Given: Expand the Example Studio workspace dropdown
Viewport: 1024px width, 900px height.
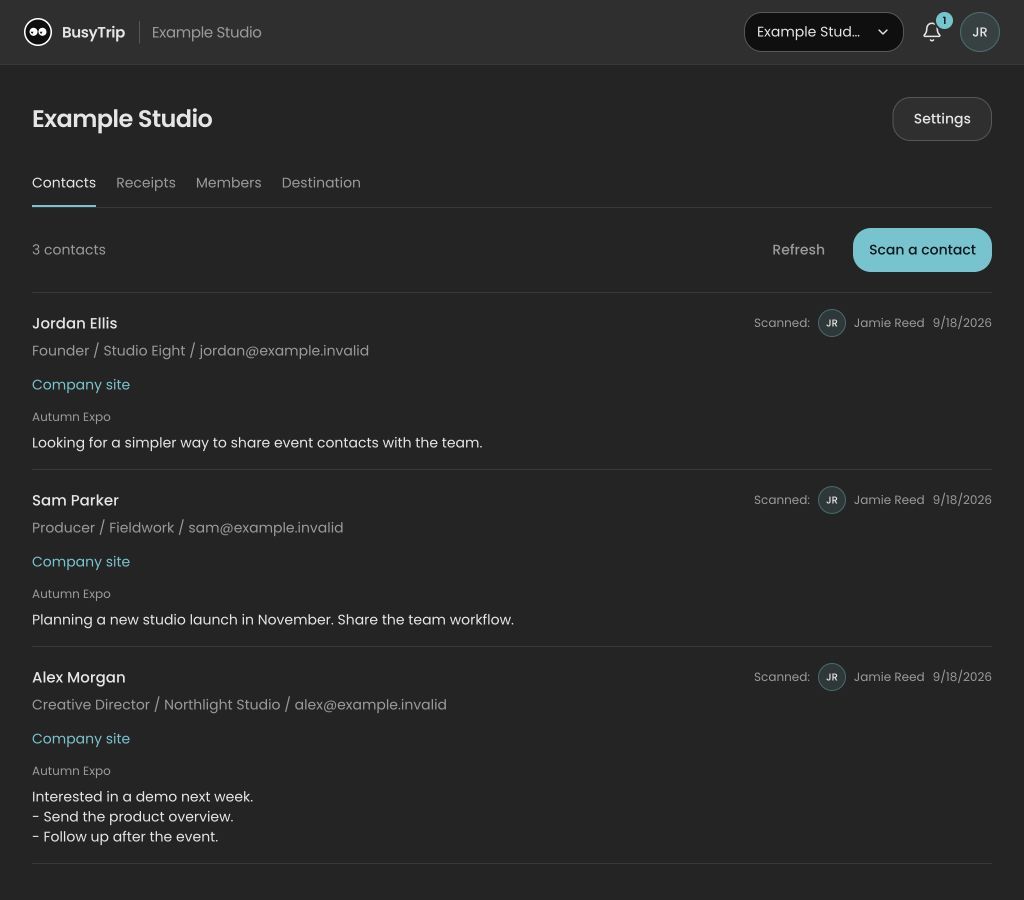Looking at the screenshot, I should 824,32.
